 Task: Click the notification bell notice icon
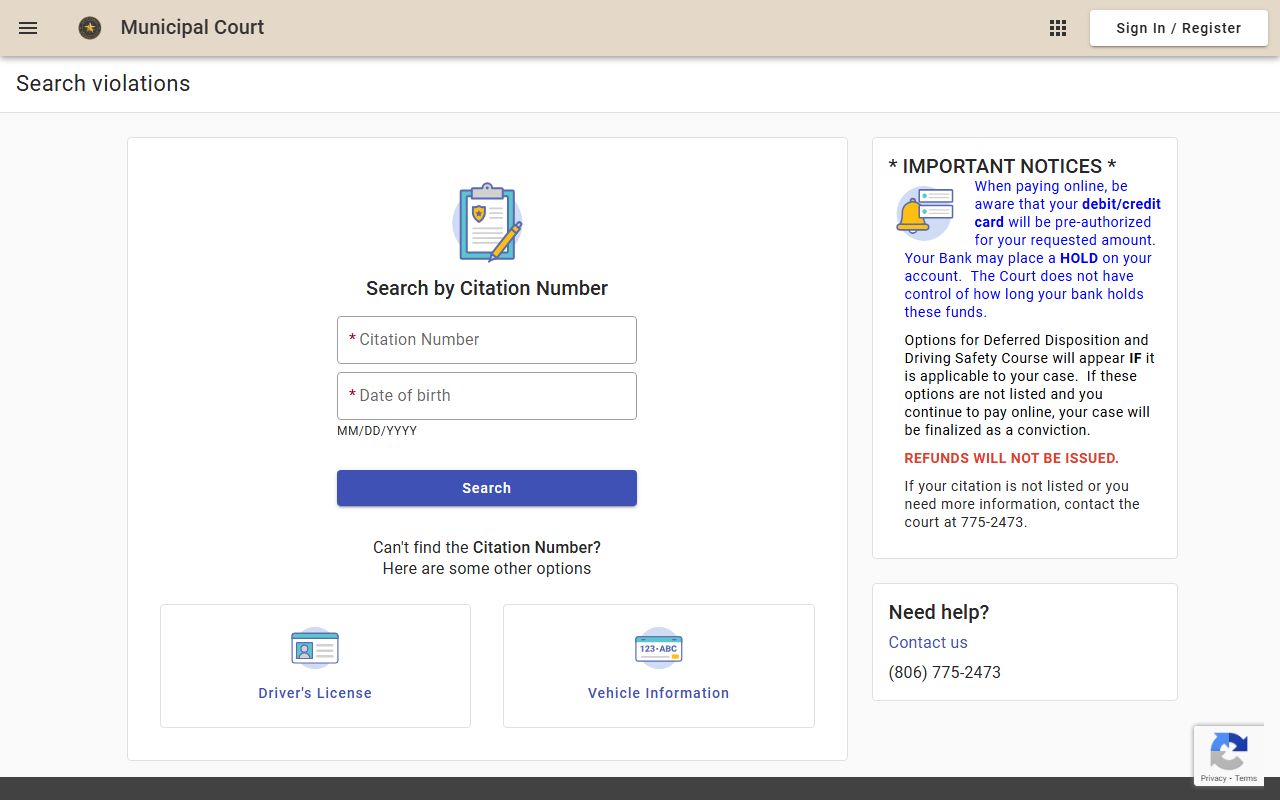(924, 213)
